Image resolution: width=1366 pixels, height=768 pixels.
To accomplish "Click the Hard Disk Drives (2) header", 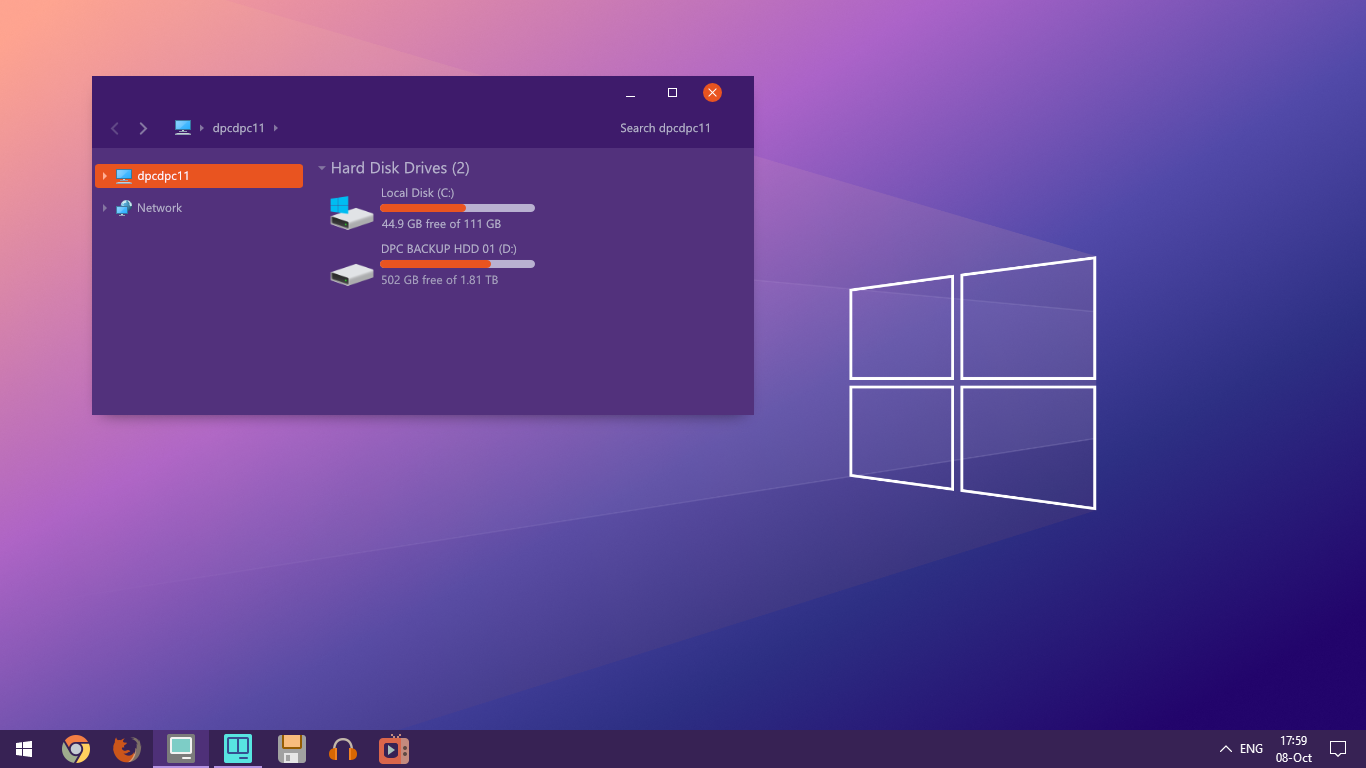I will pos(400,168).
